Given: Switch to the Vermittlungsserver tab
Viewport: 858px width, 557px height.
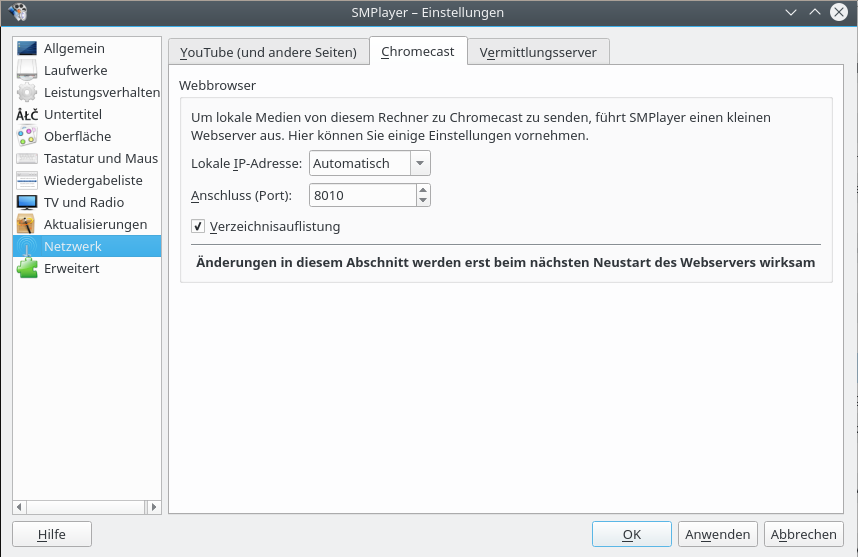Looking at the screenshot, I should (538, 52).
